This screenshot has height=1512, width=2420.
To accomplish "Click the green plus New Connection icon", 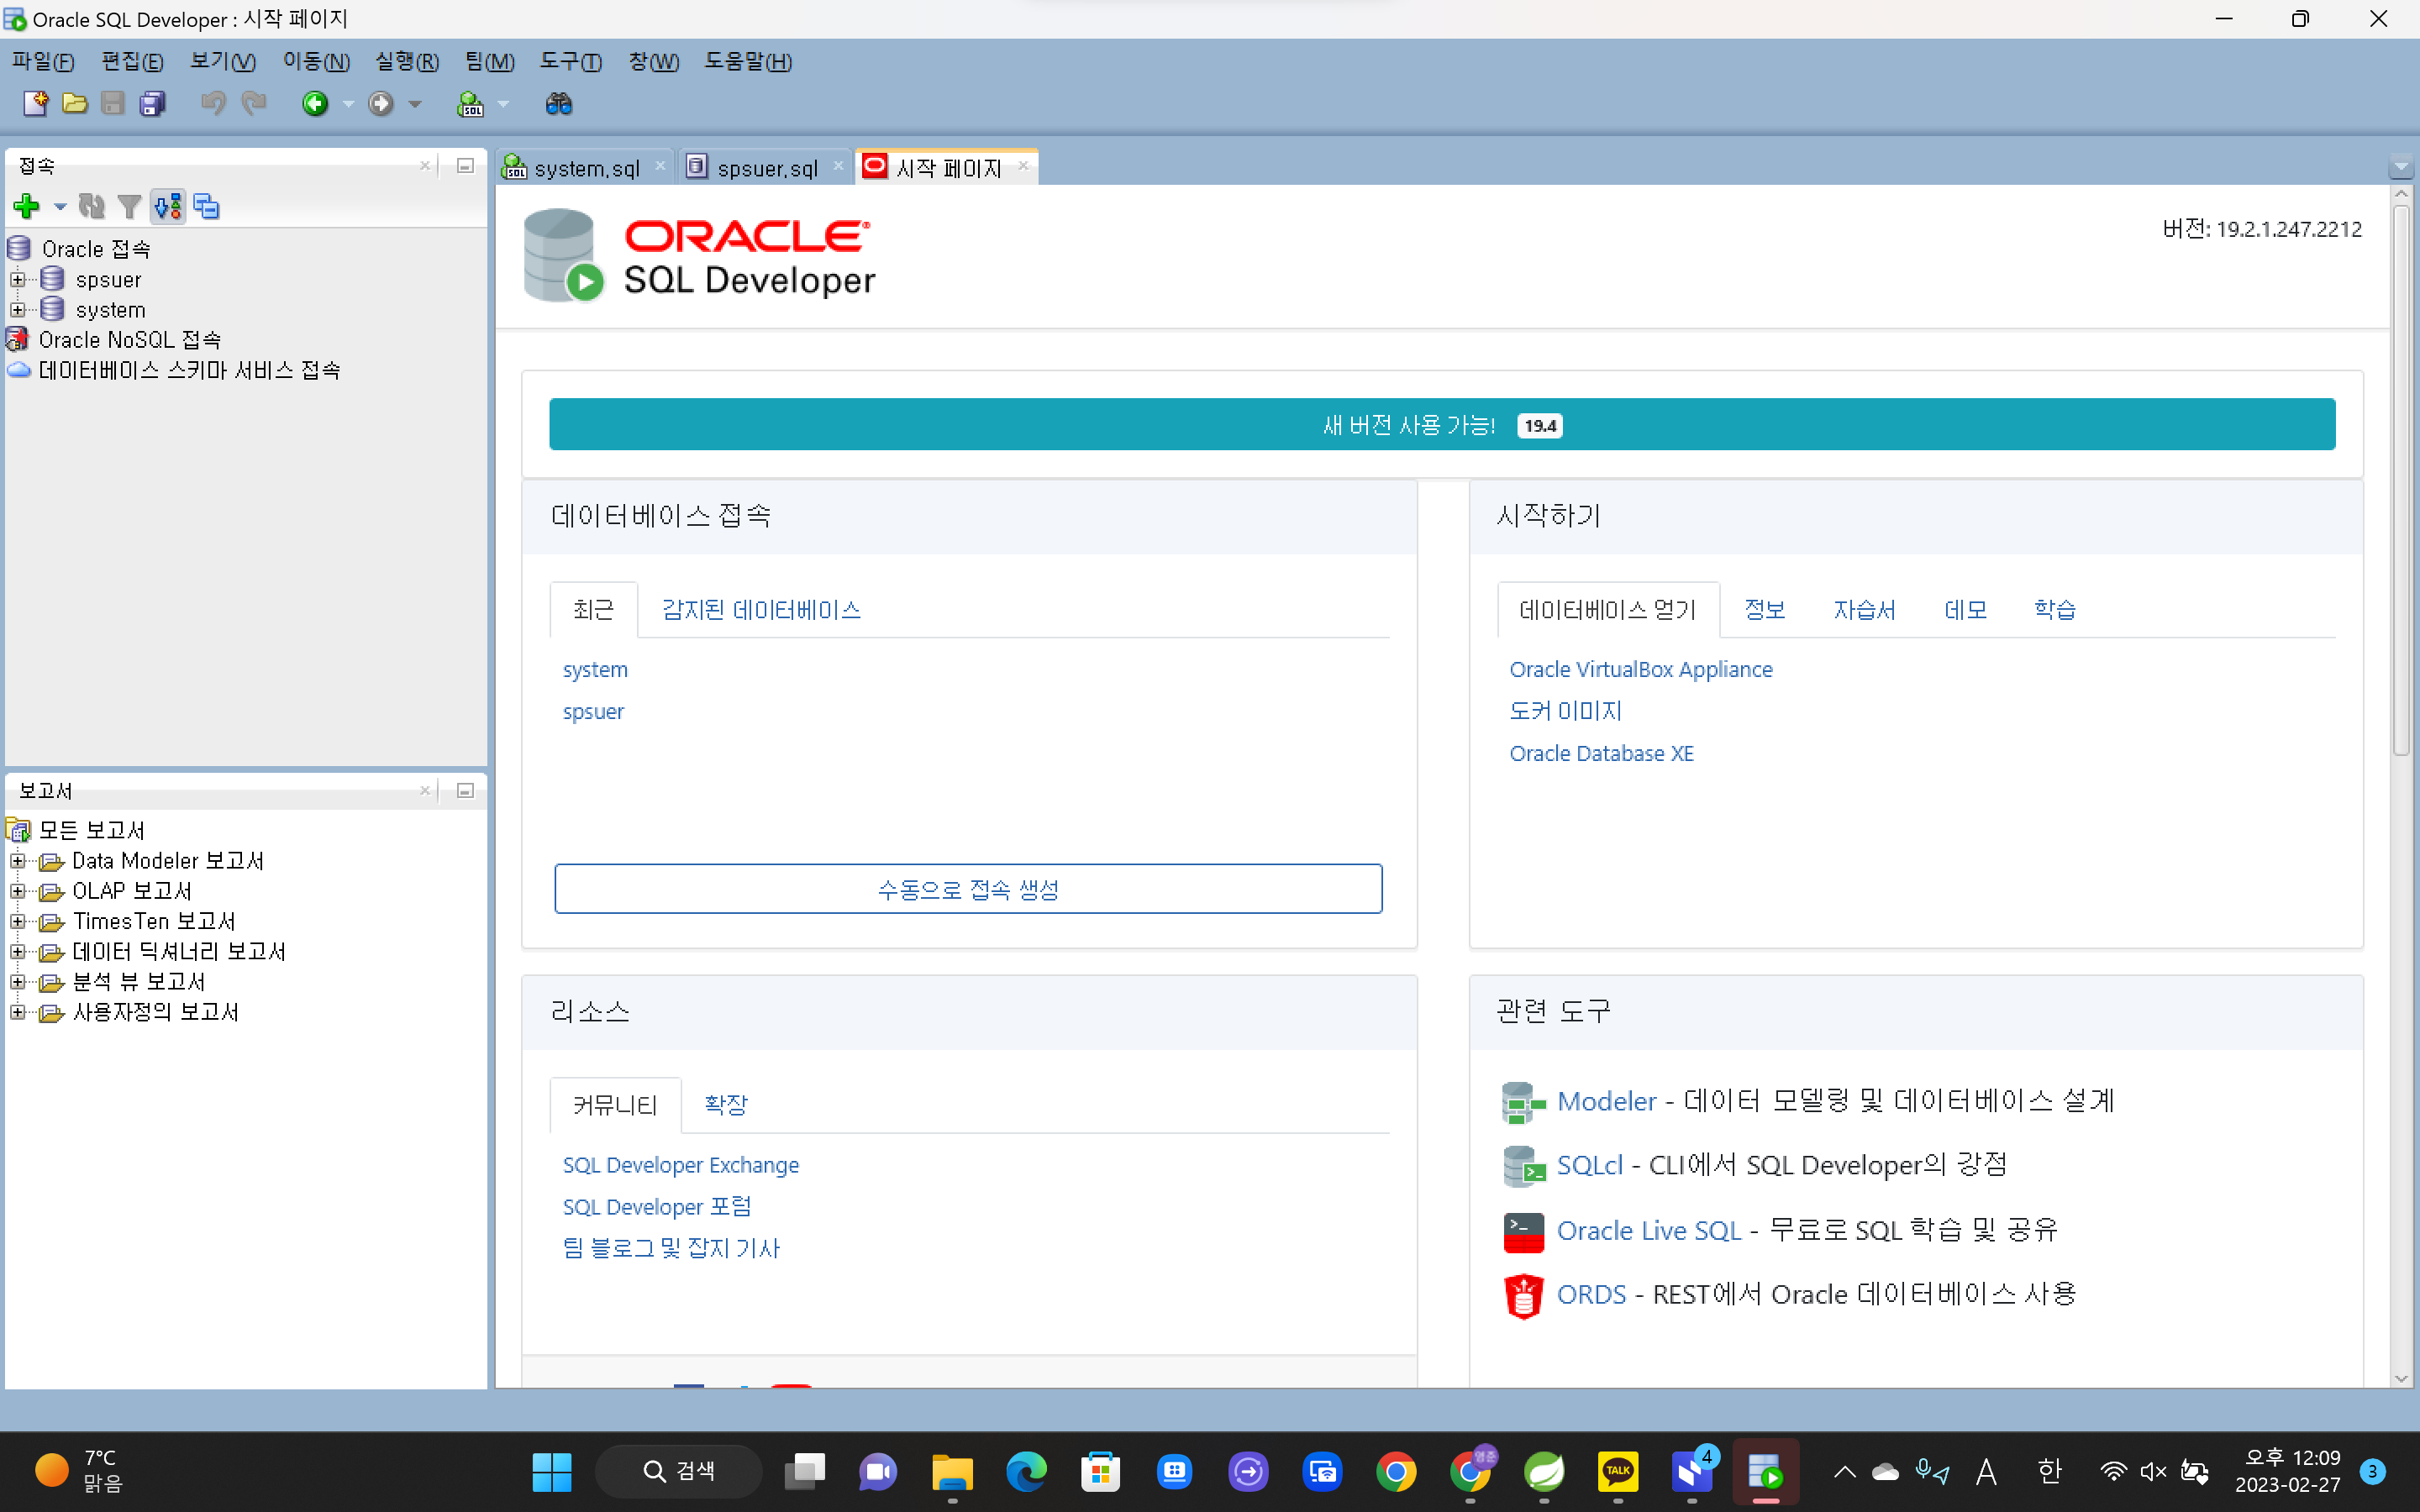I will point(27,207).
